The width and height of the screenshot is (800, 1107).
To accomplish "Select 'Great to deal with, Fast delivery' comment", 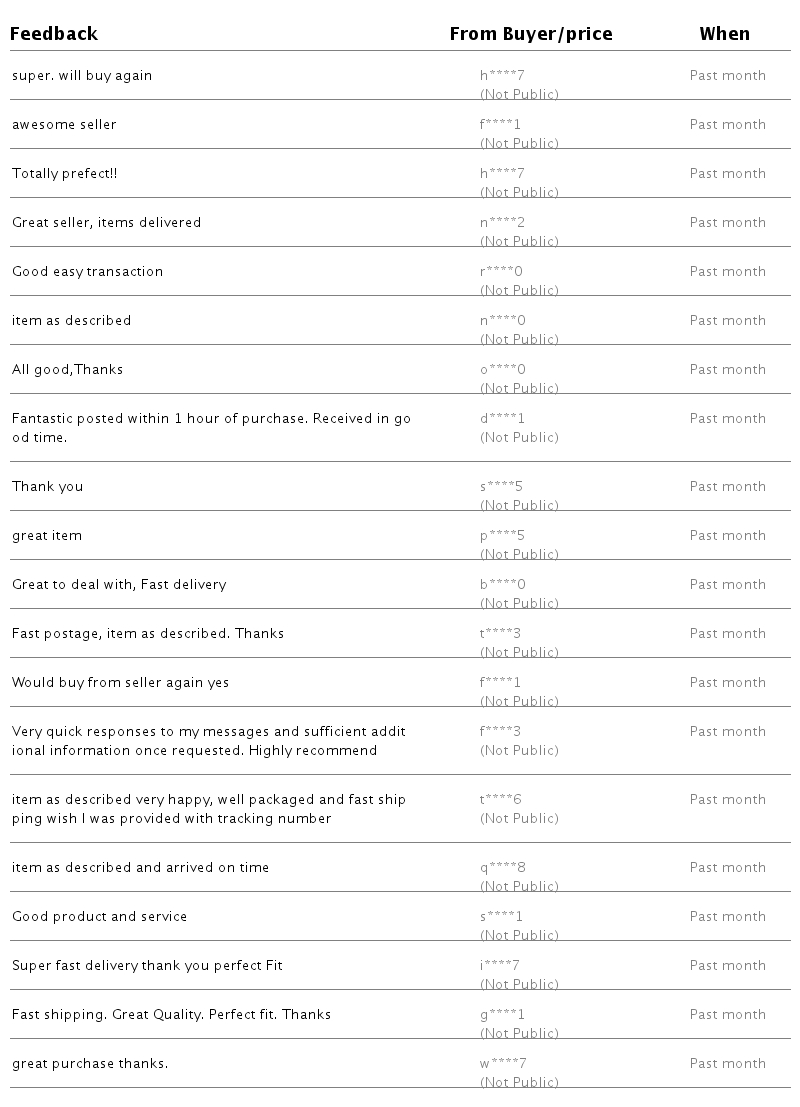I will (119, 585).
